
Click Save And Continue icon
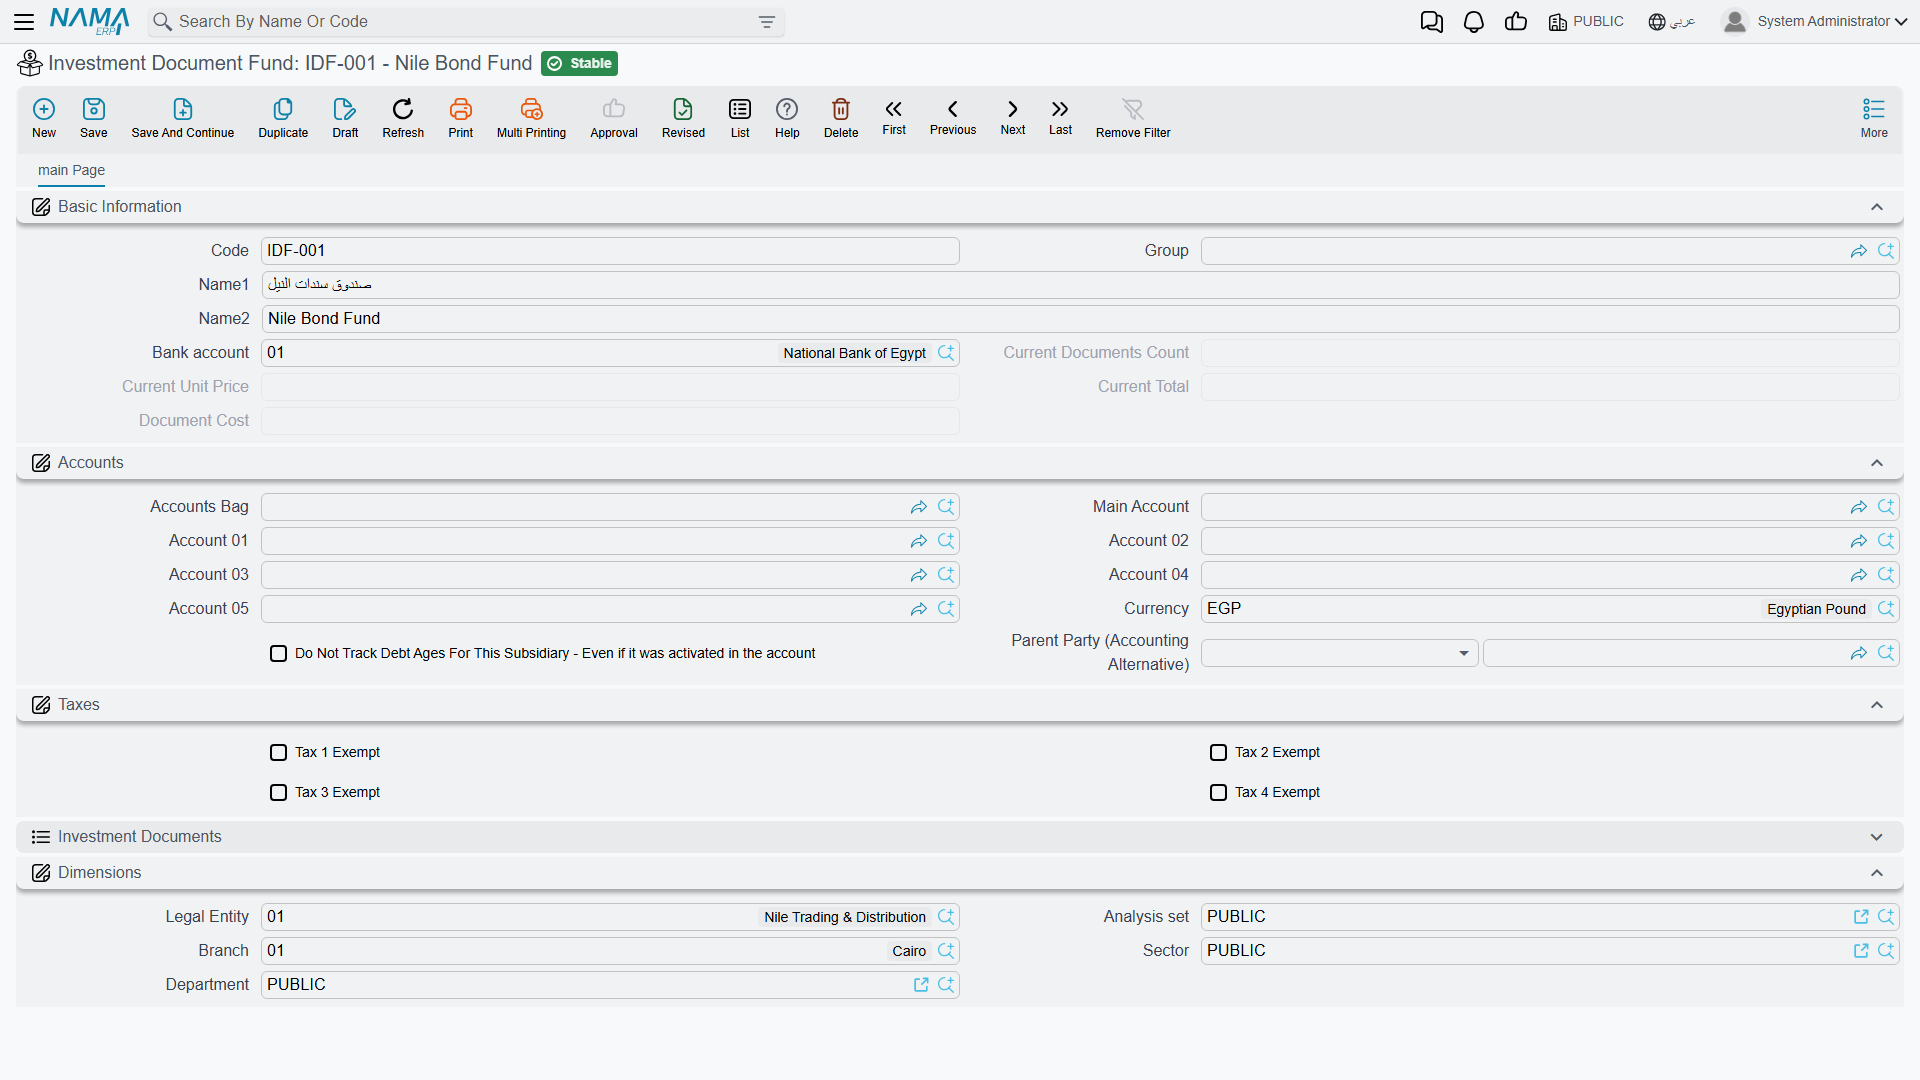(x=183, y=109)
